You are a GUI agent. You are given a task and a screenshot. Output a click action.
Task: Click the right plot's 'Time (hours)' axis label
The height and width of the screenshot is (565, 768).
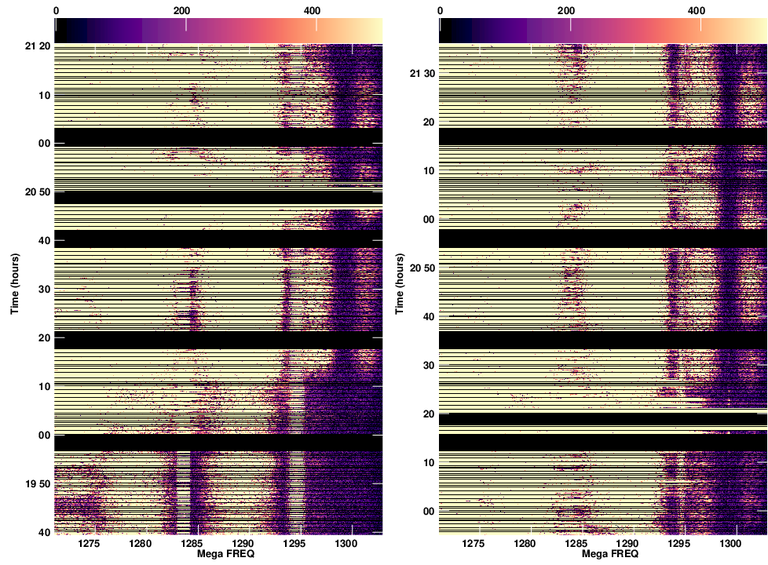[401, 288]
